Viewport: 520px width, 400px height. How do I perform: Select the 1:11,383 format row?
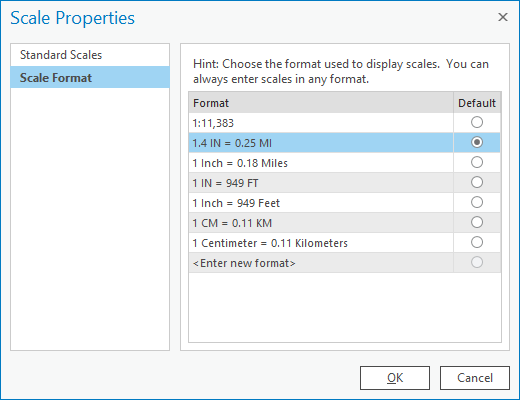coord(321,123)
